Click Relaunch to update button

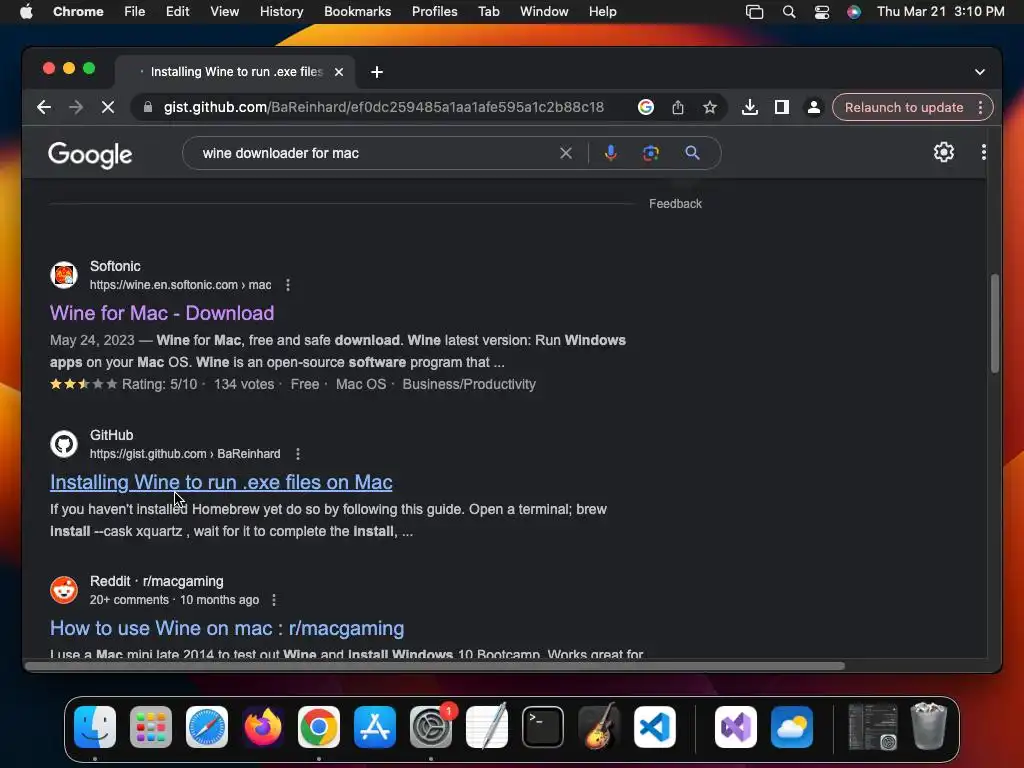tap(904, 107)
